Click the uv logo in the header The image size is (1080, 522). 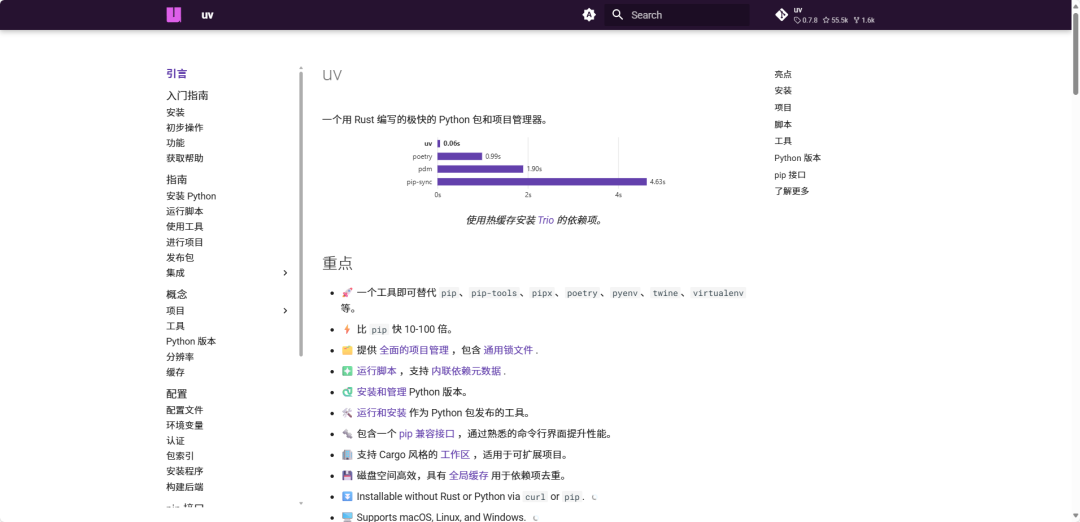(174, 14)
